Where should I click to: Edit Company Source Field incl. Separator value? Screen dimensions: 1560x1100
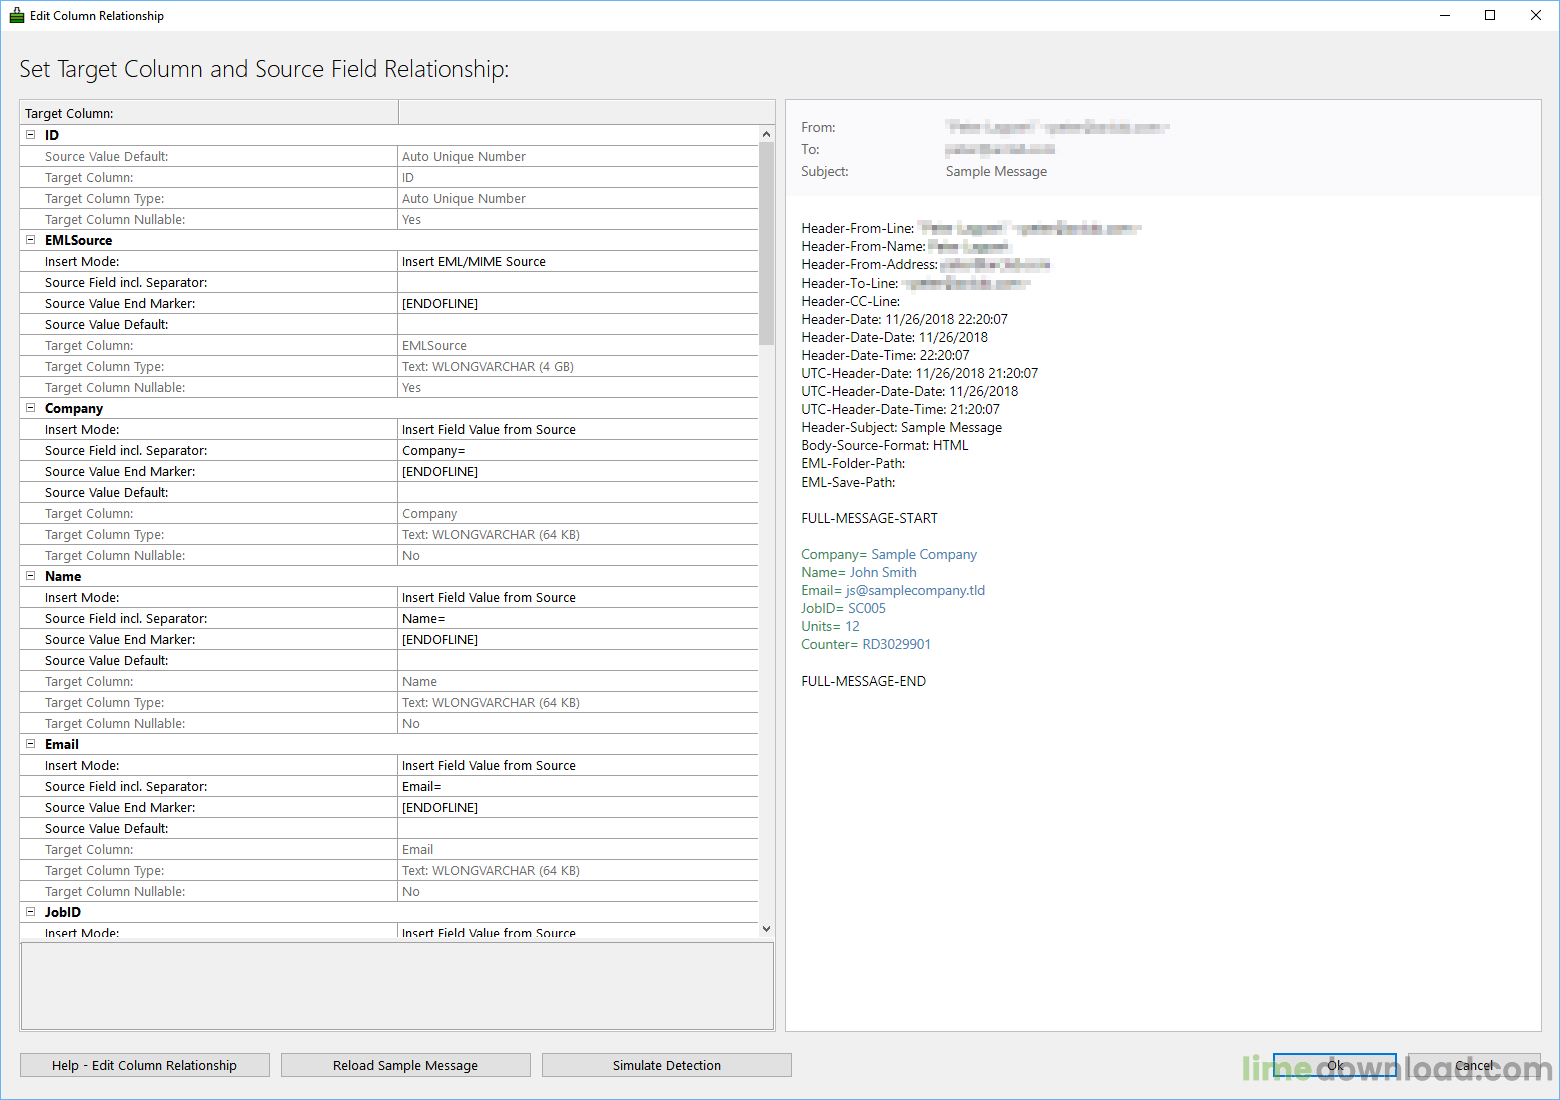coord(577,451)
